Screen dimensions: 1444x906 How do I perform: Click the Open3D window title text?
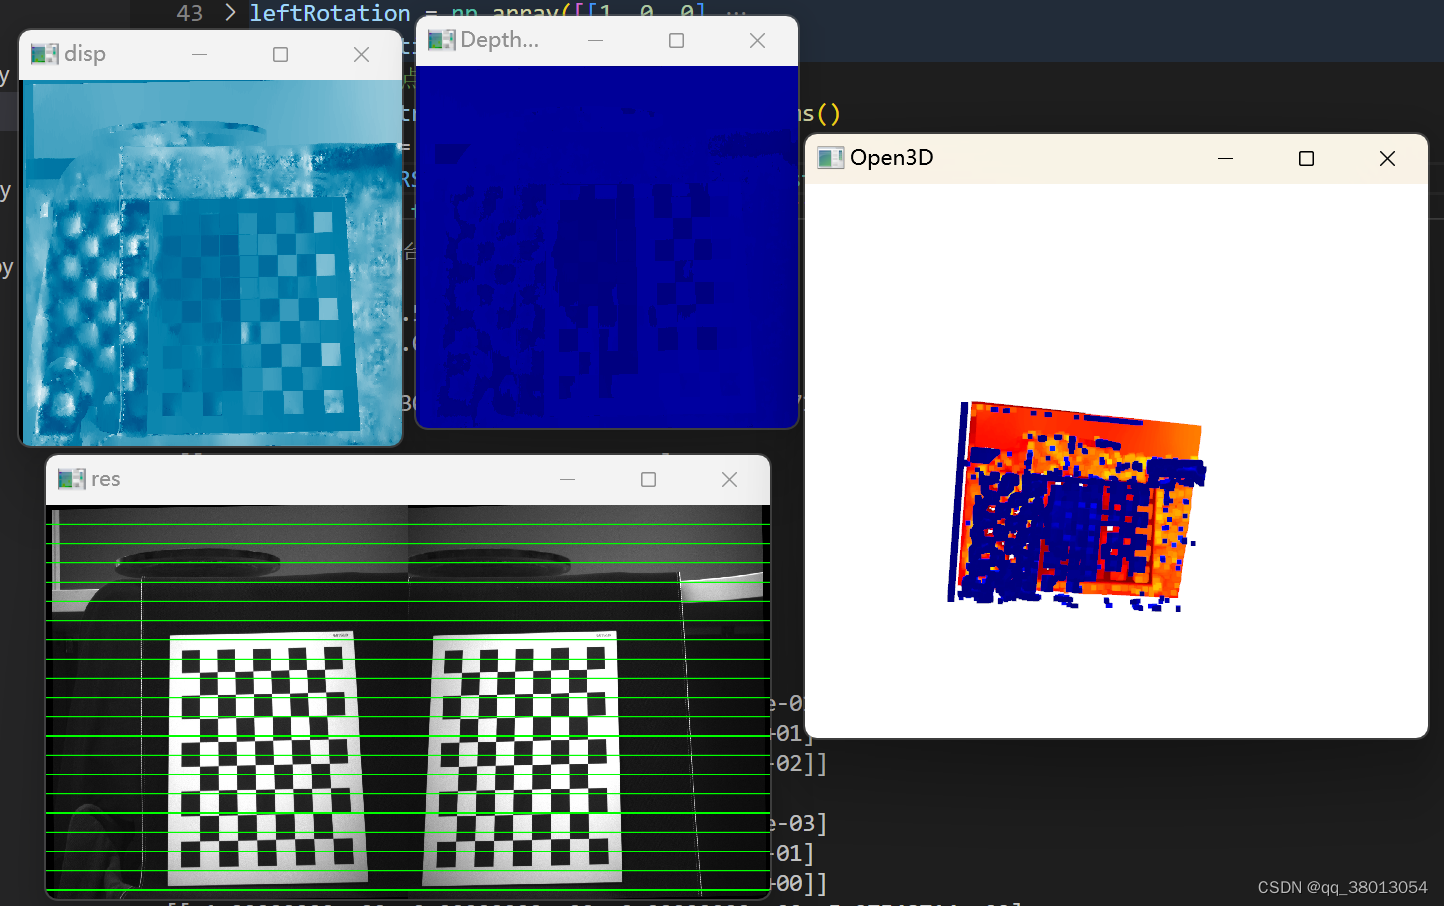891,158
